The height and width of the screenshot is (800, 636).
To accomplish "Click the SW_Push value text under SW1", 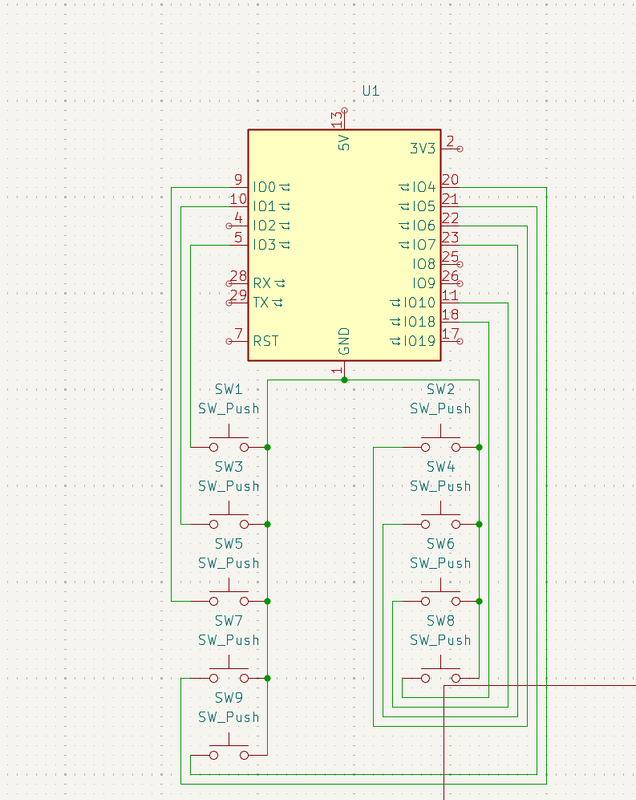I will tap(228, 409).
